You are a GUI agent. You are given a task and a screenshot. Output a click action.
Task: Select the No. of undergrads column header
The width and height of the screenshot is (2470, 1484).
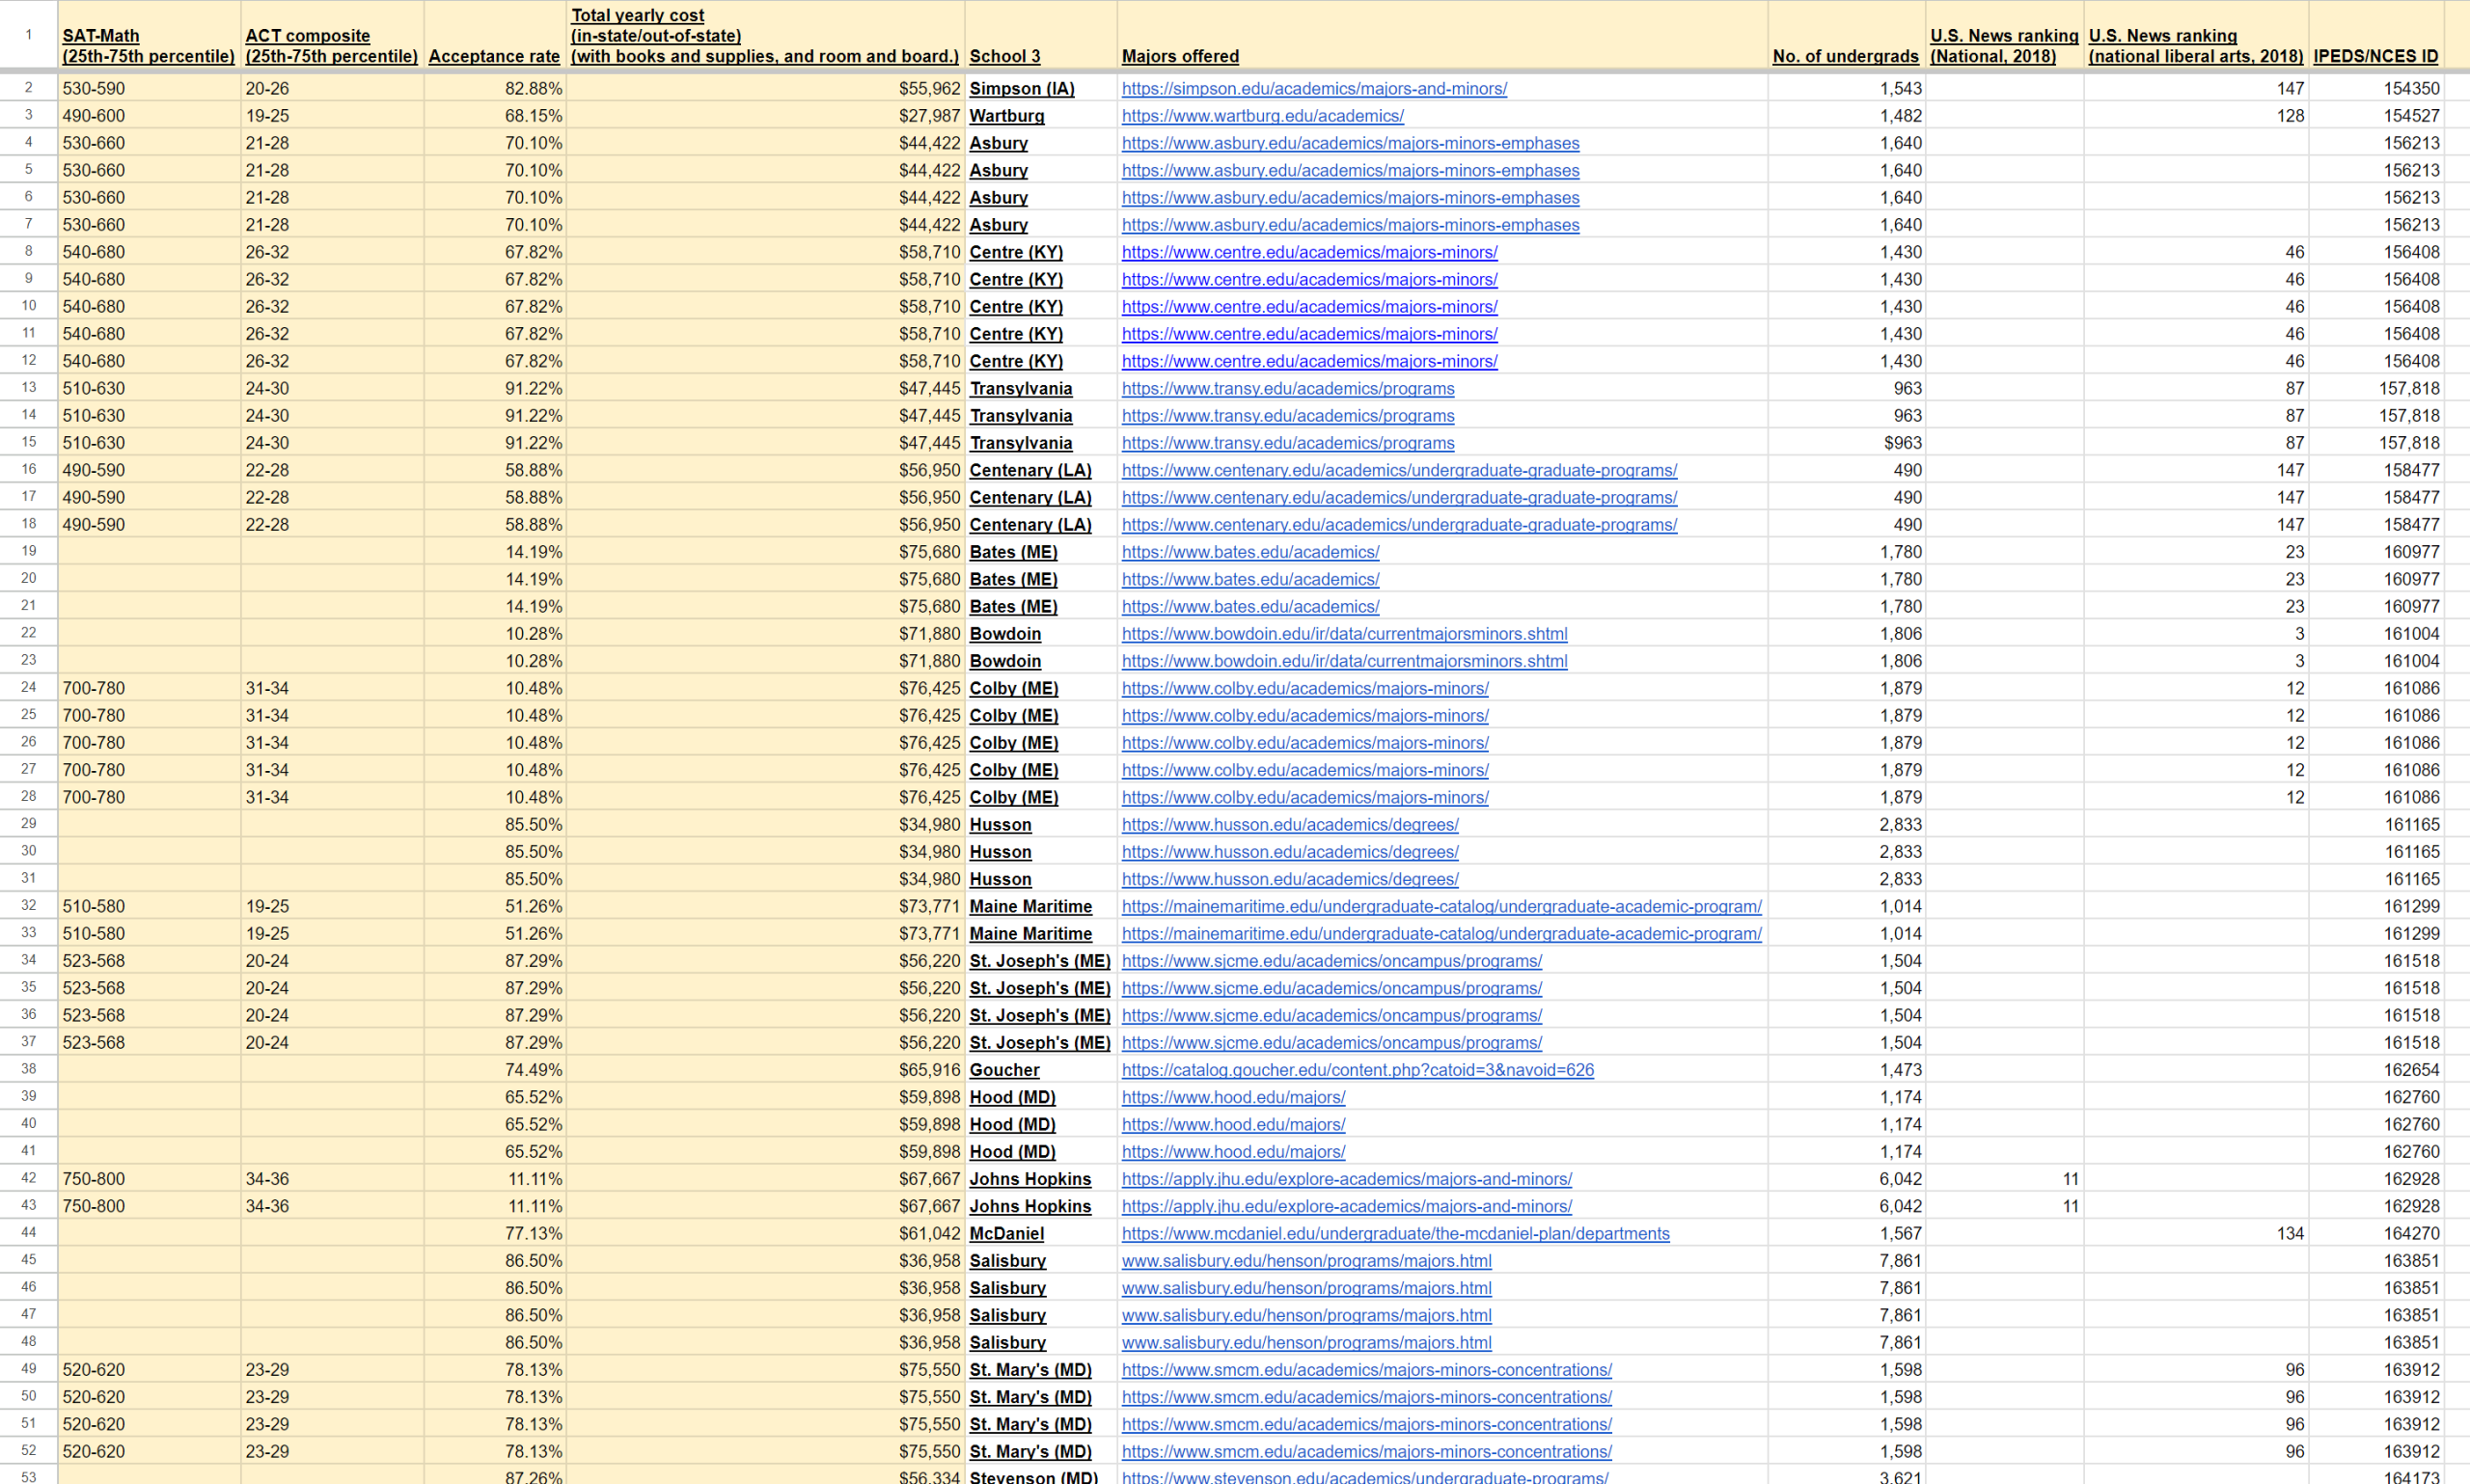coord(1845,56)
